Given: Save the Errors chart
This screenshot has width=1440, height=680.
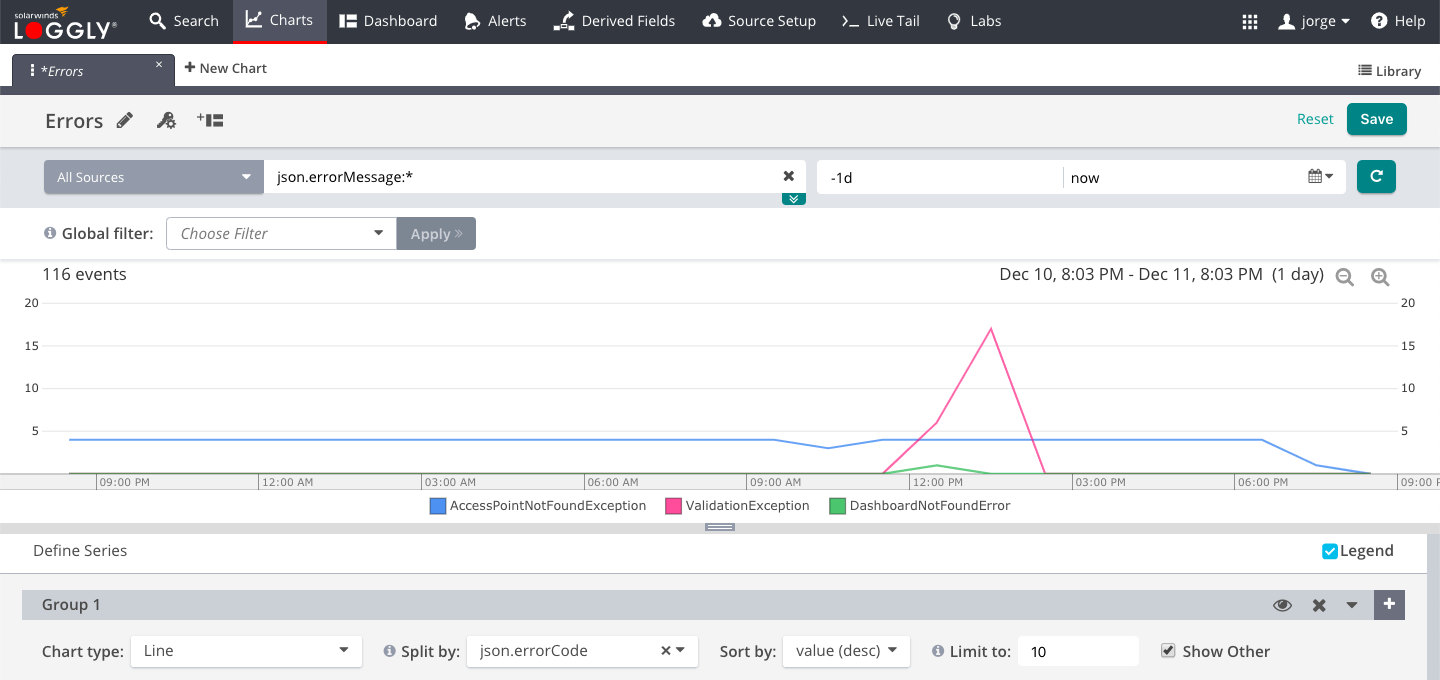Looking at the screenshot, I should 1376,119.
